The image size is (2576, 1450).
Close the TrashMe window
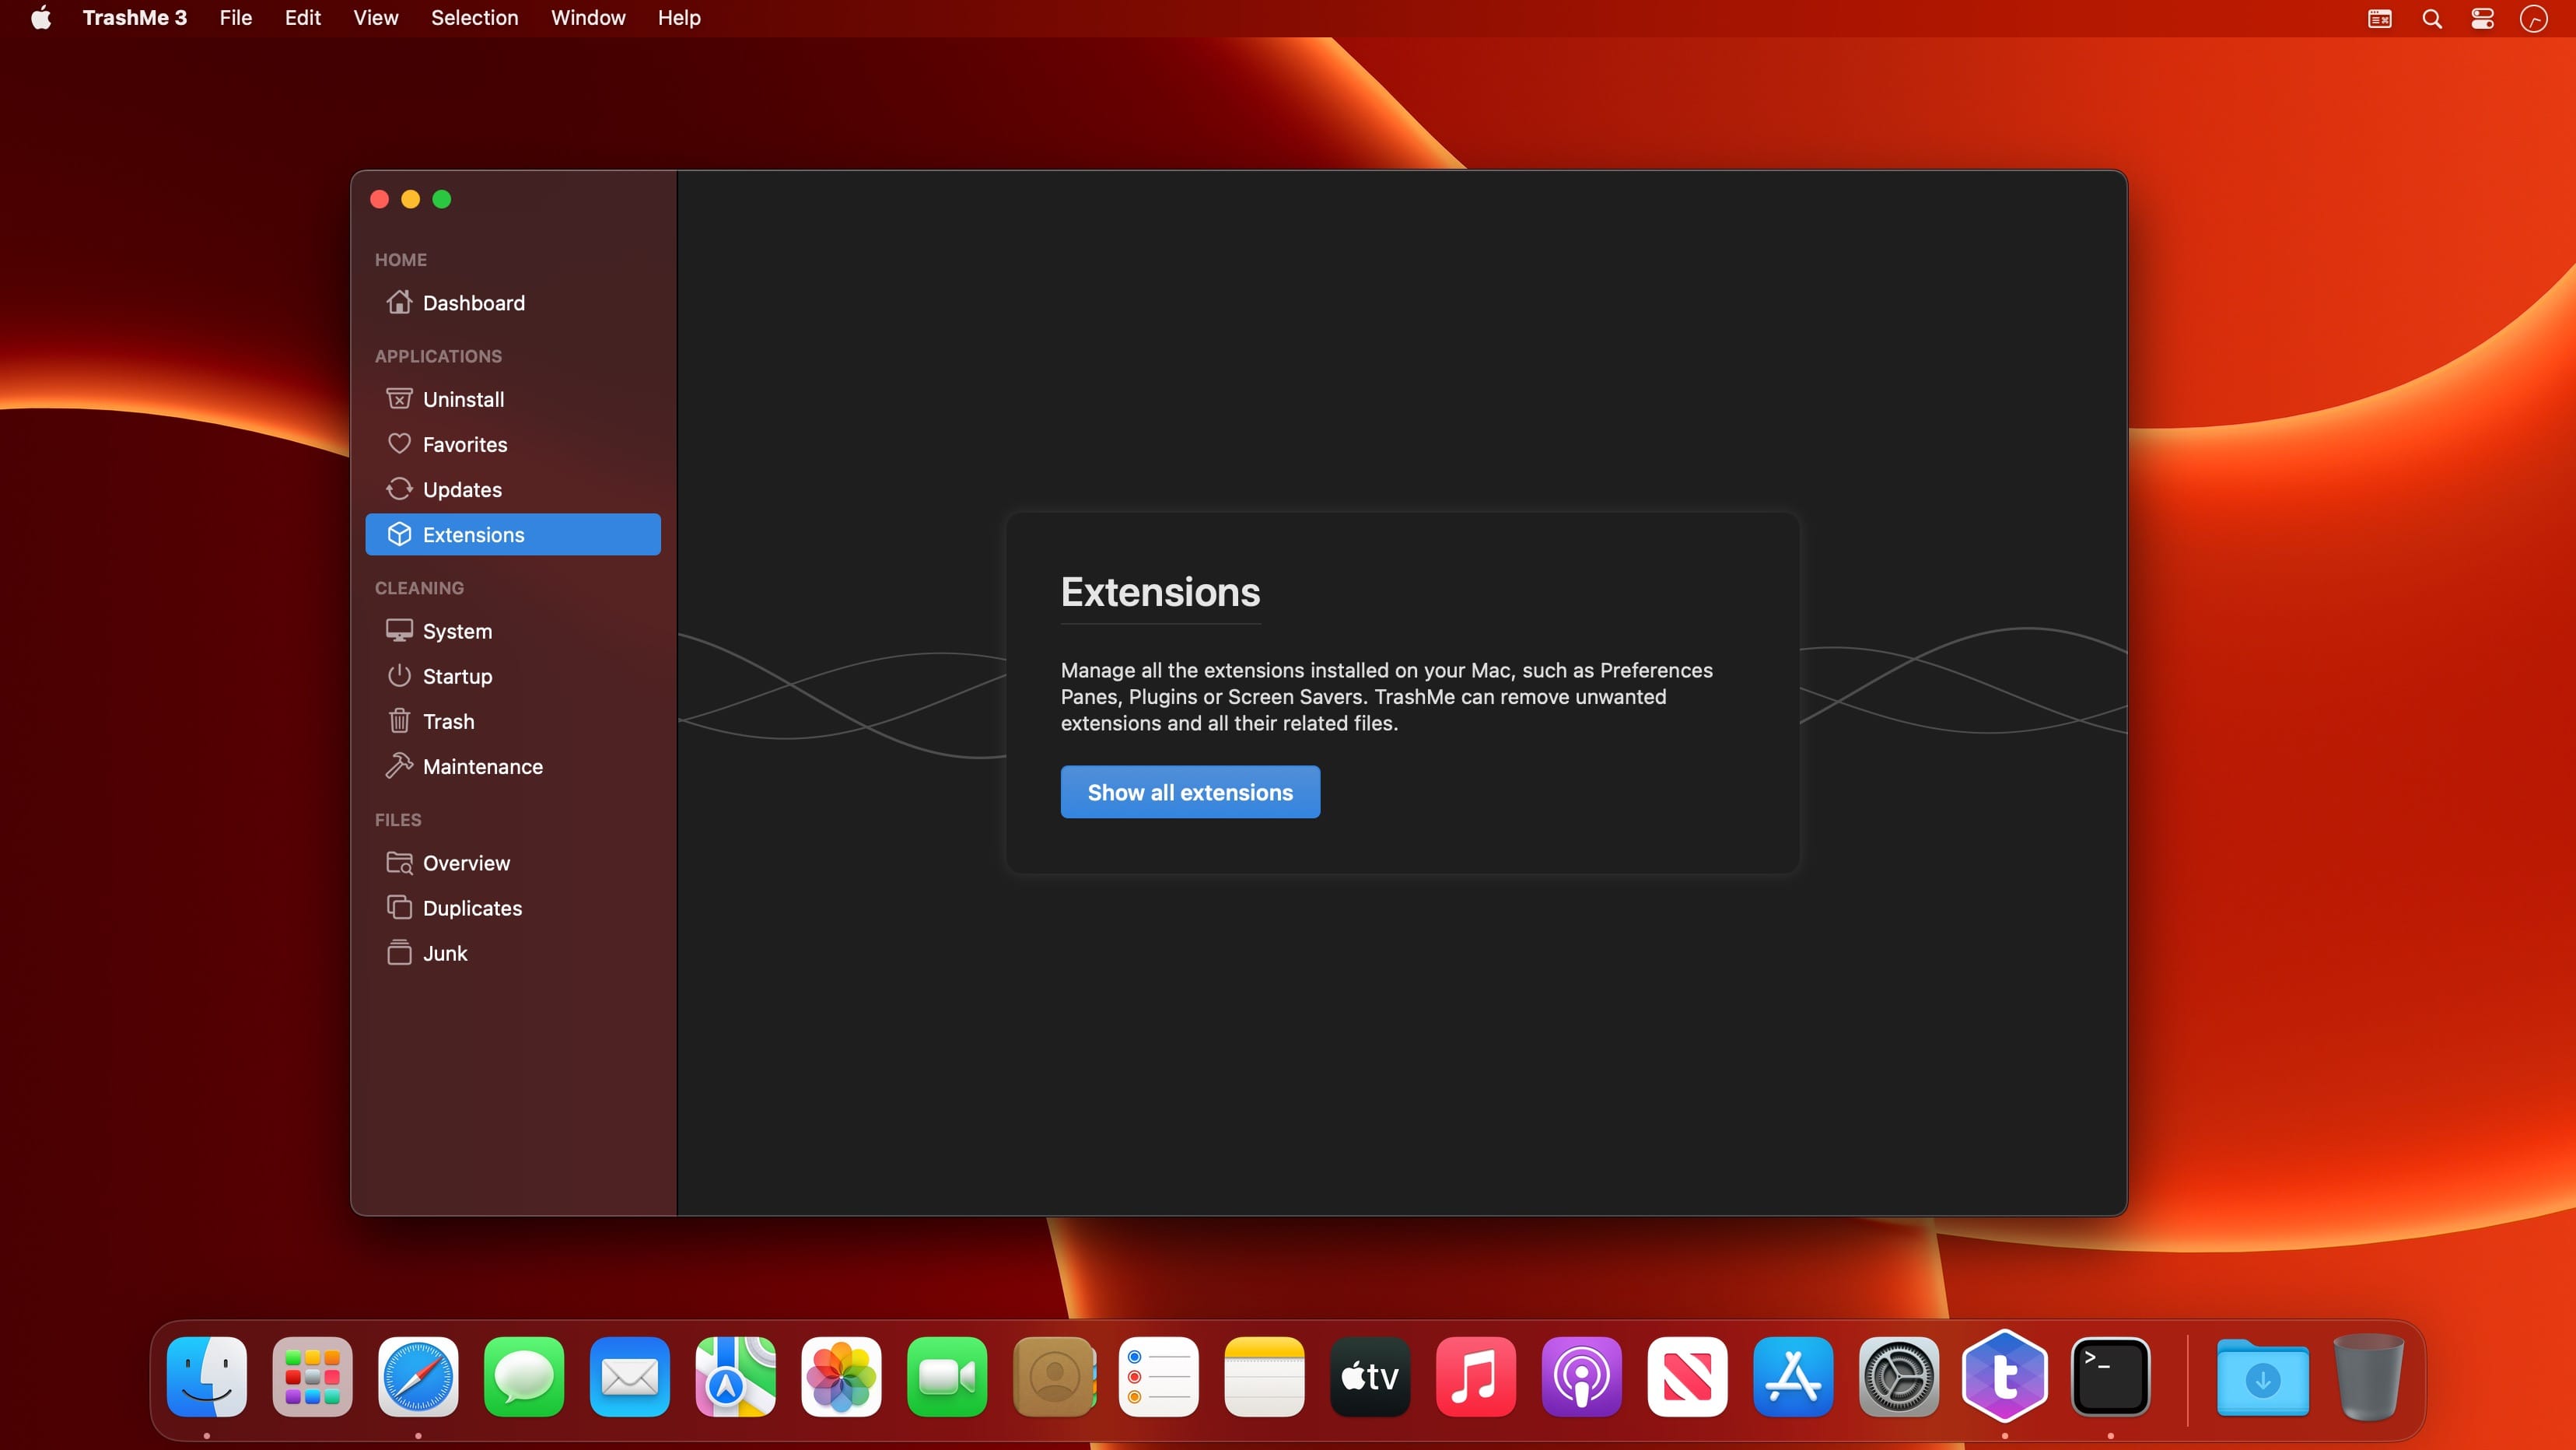(379, 199)
